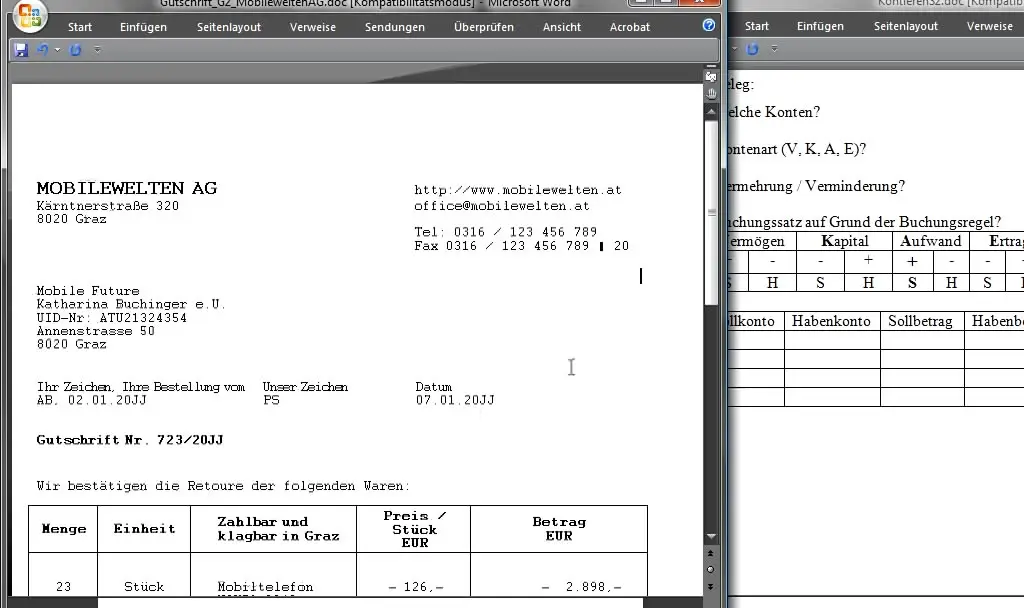The image size is (1024, 608).
Task: Open the Einfügen tab in the Kontieren window
Action: 820,26
